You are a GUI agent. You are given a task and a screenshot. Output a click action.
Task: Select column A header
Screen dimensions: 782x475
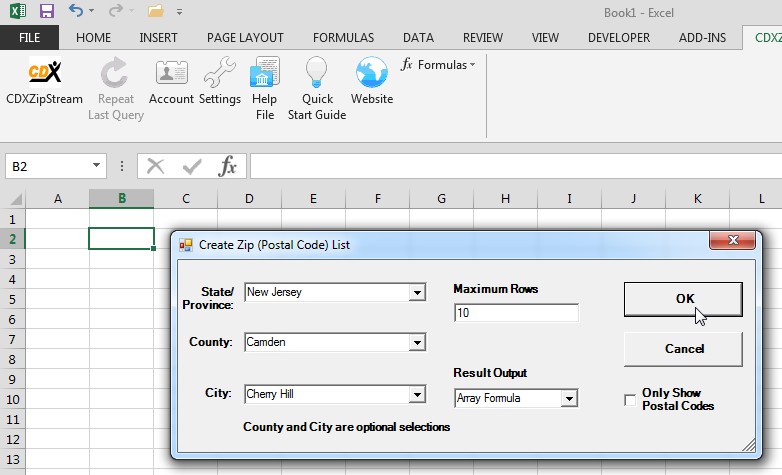coord(57,199)
